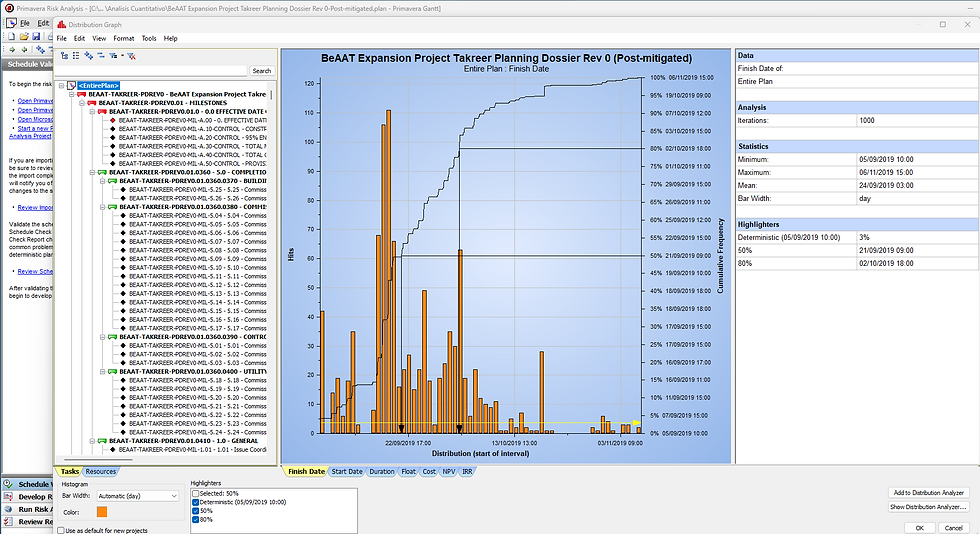Image resolution: width=980 pixels, height=534 pixels.
Task: Click the collapse levels icon in tree toolbar
Action: [101, 56]
